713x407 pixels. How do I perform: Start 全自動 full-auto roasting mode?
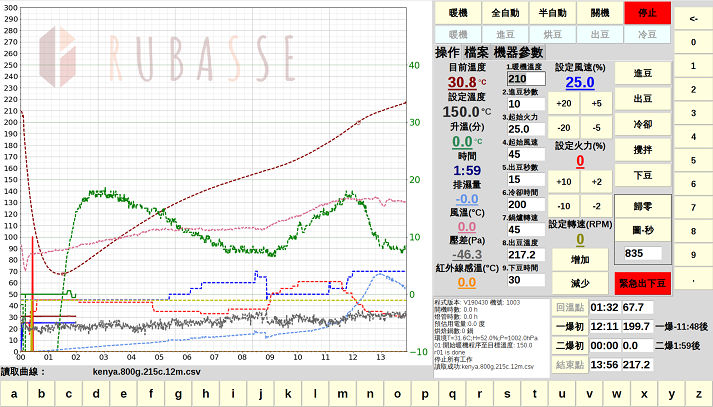(x=502, y=13)
